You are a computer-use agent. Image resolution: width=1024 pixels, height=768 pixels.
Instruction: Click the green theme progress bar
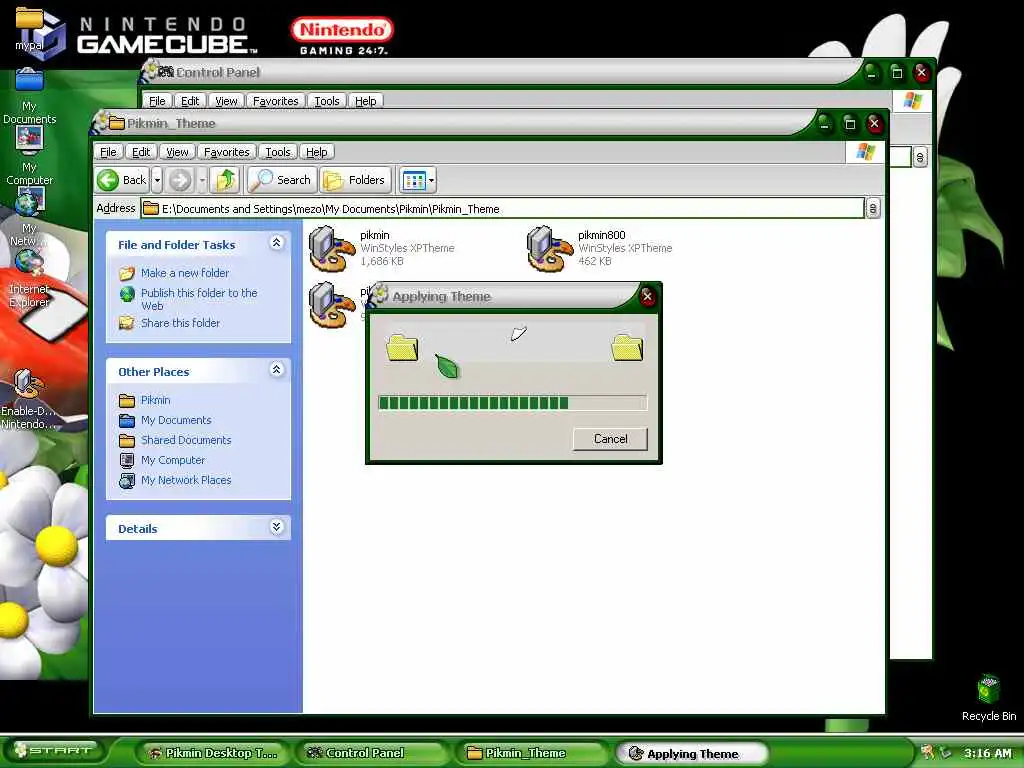coord(513,402)
